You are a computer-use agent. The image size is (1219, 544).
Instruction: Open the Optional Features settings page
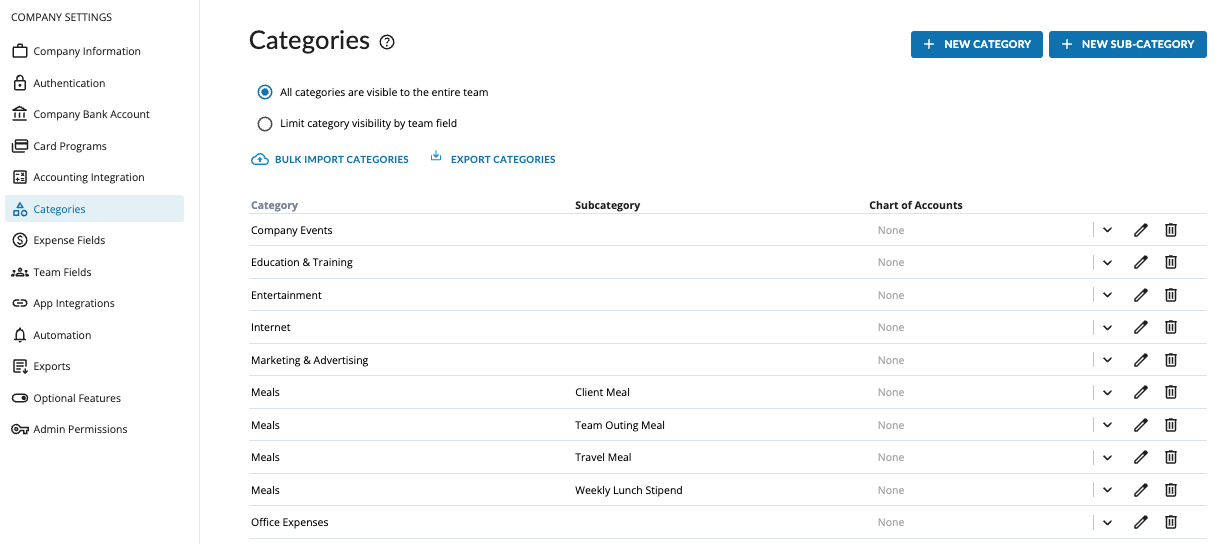pos(77,398)
